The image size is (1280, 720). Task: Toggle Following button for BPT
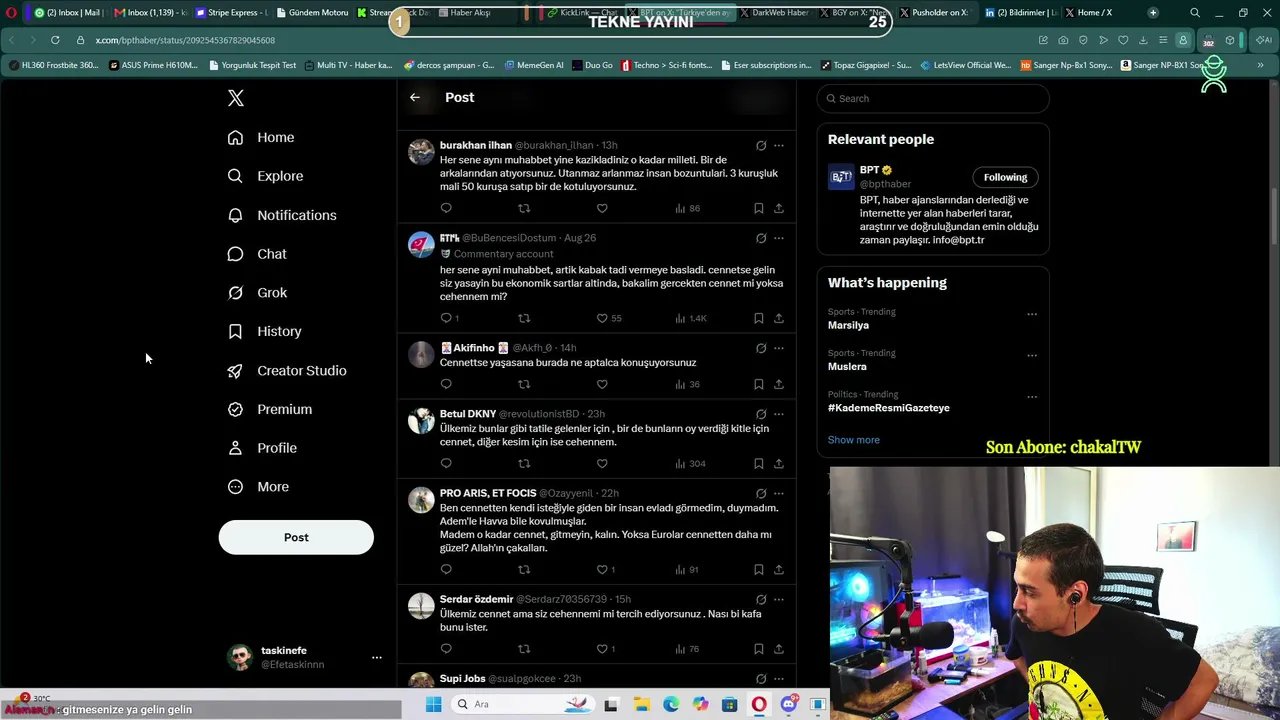[1005, 177]
